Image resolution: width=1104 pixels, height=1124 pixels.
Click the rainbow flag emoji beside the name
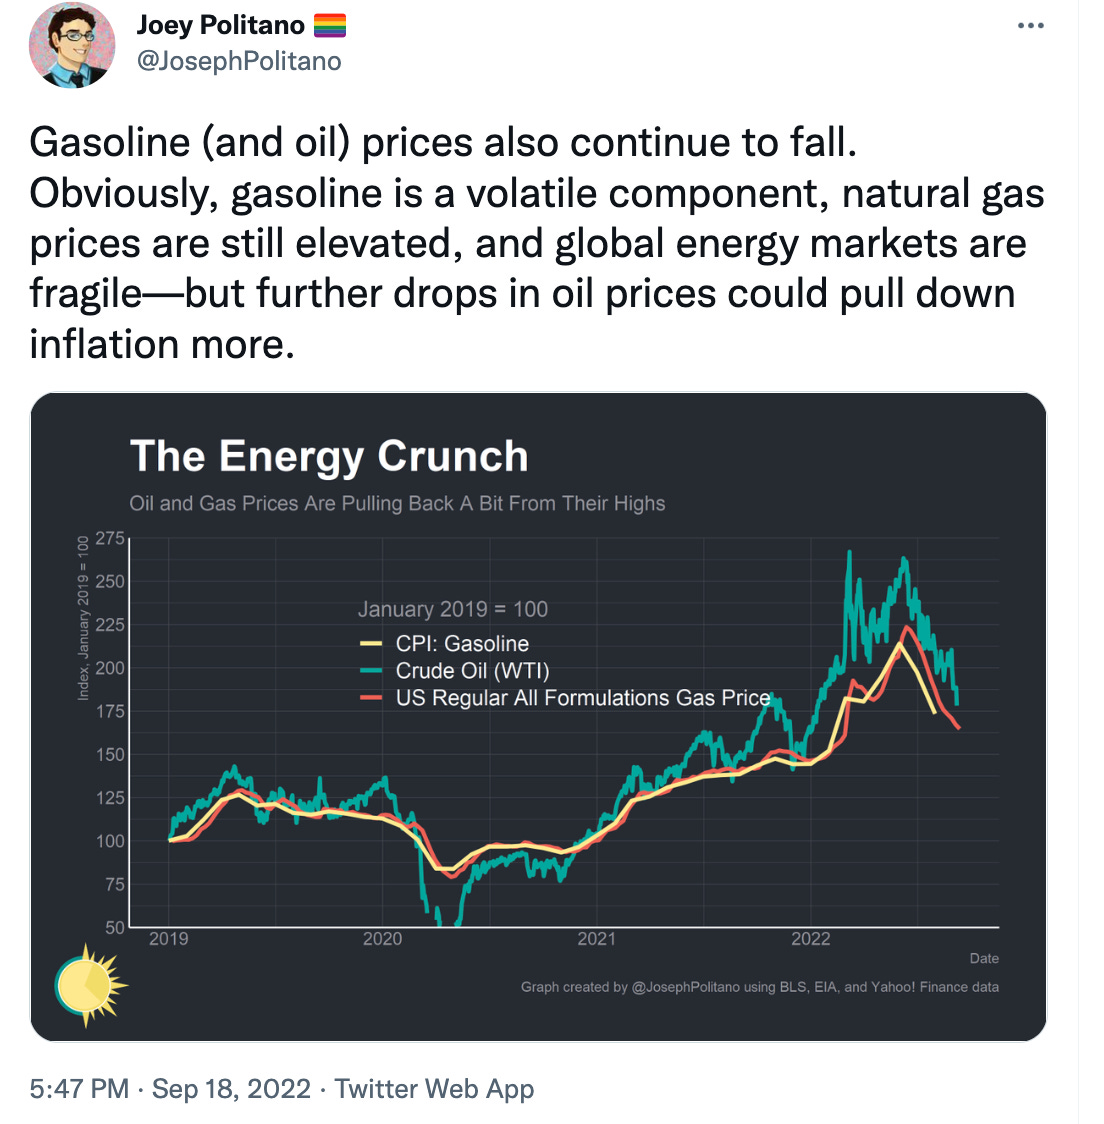tap(329, 25)
